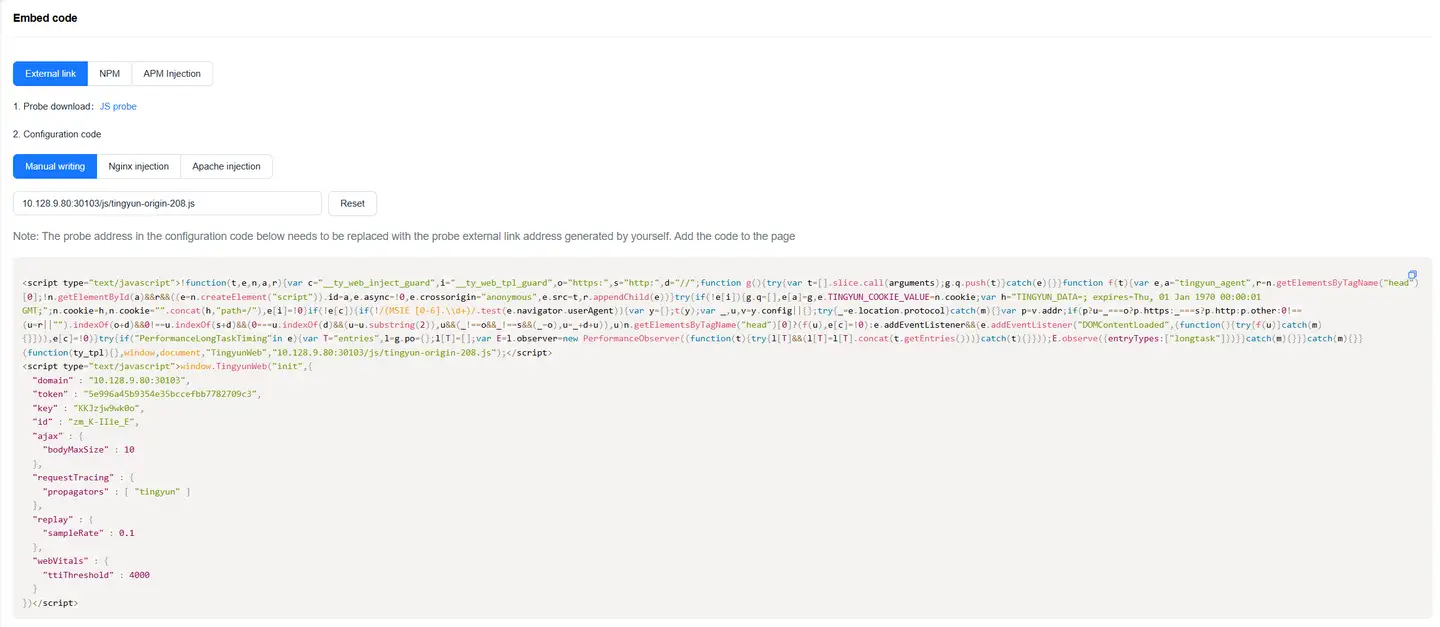The width and height of the screenshot is (1440, 627).
Task: Select the APM Injection tab
Action: [x=171, y=74]
